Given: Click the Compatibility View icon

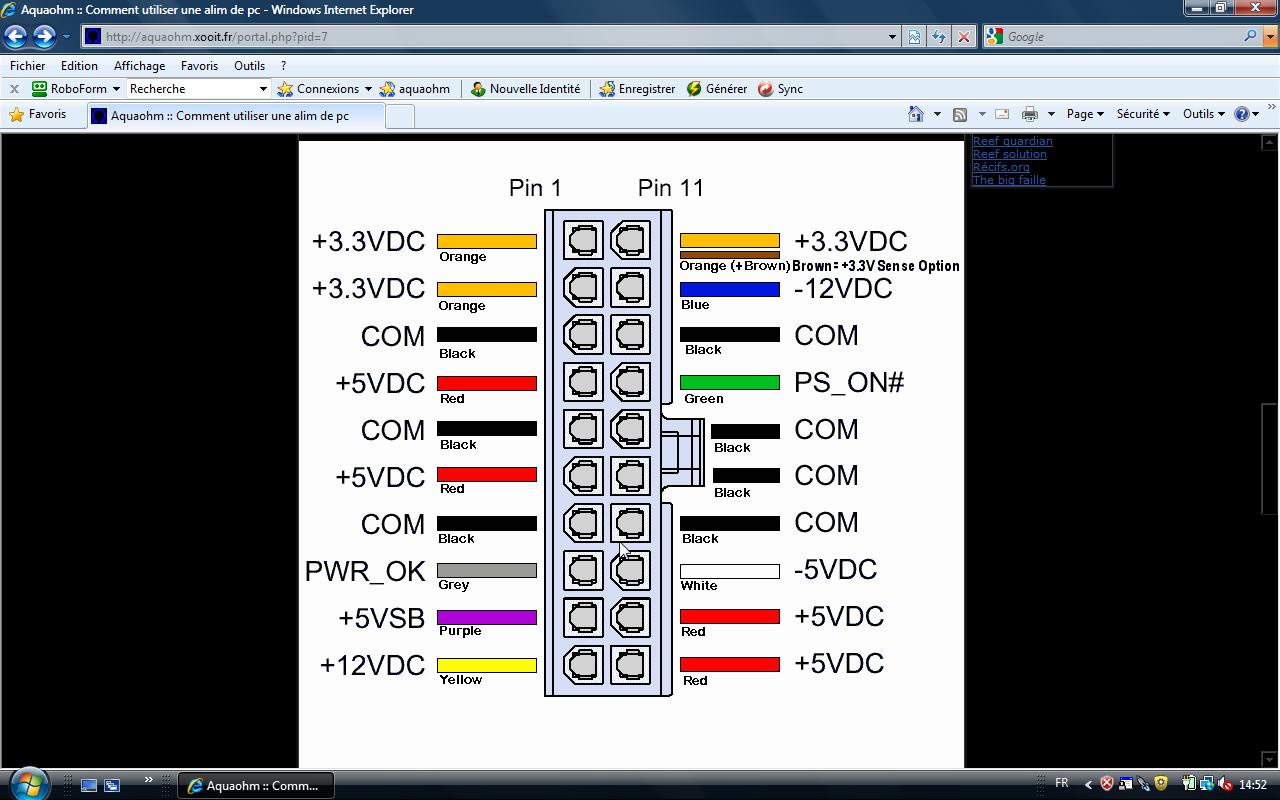Looking at the screenshot, I should pyautogui.click(x=914, y=37).
